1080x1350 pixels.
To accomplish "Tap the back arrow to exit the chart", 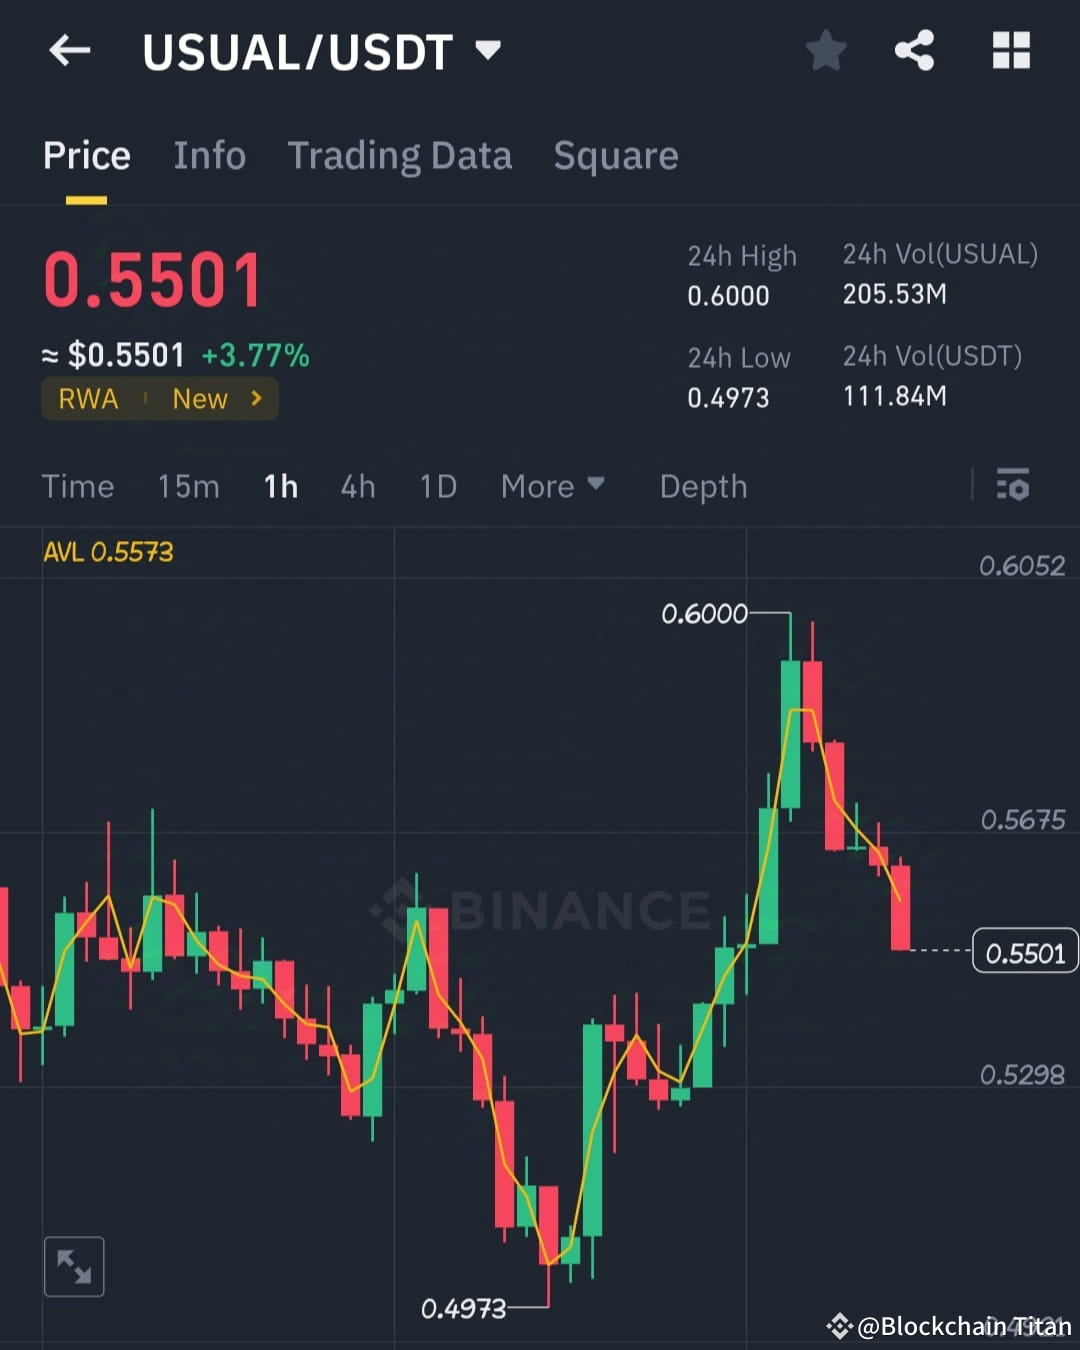I will click(x=68, y=50).
